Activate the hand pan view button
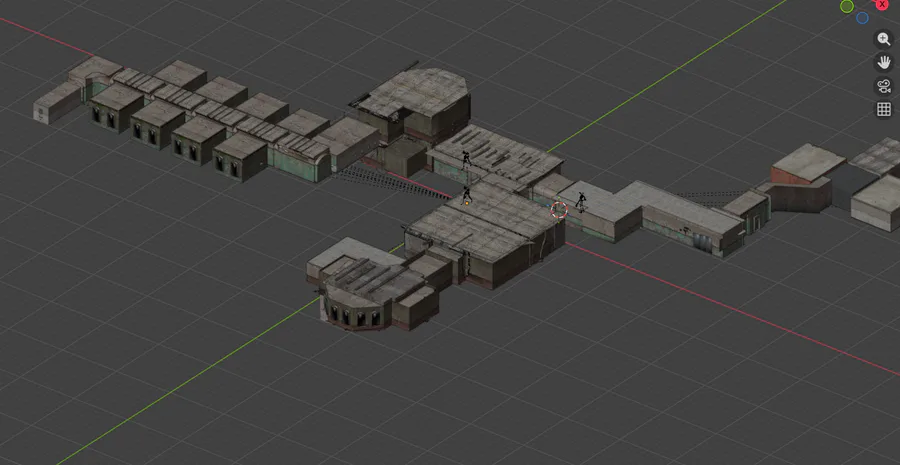 click(884, 63)
